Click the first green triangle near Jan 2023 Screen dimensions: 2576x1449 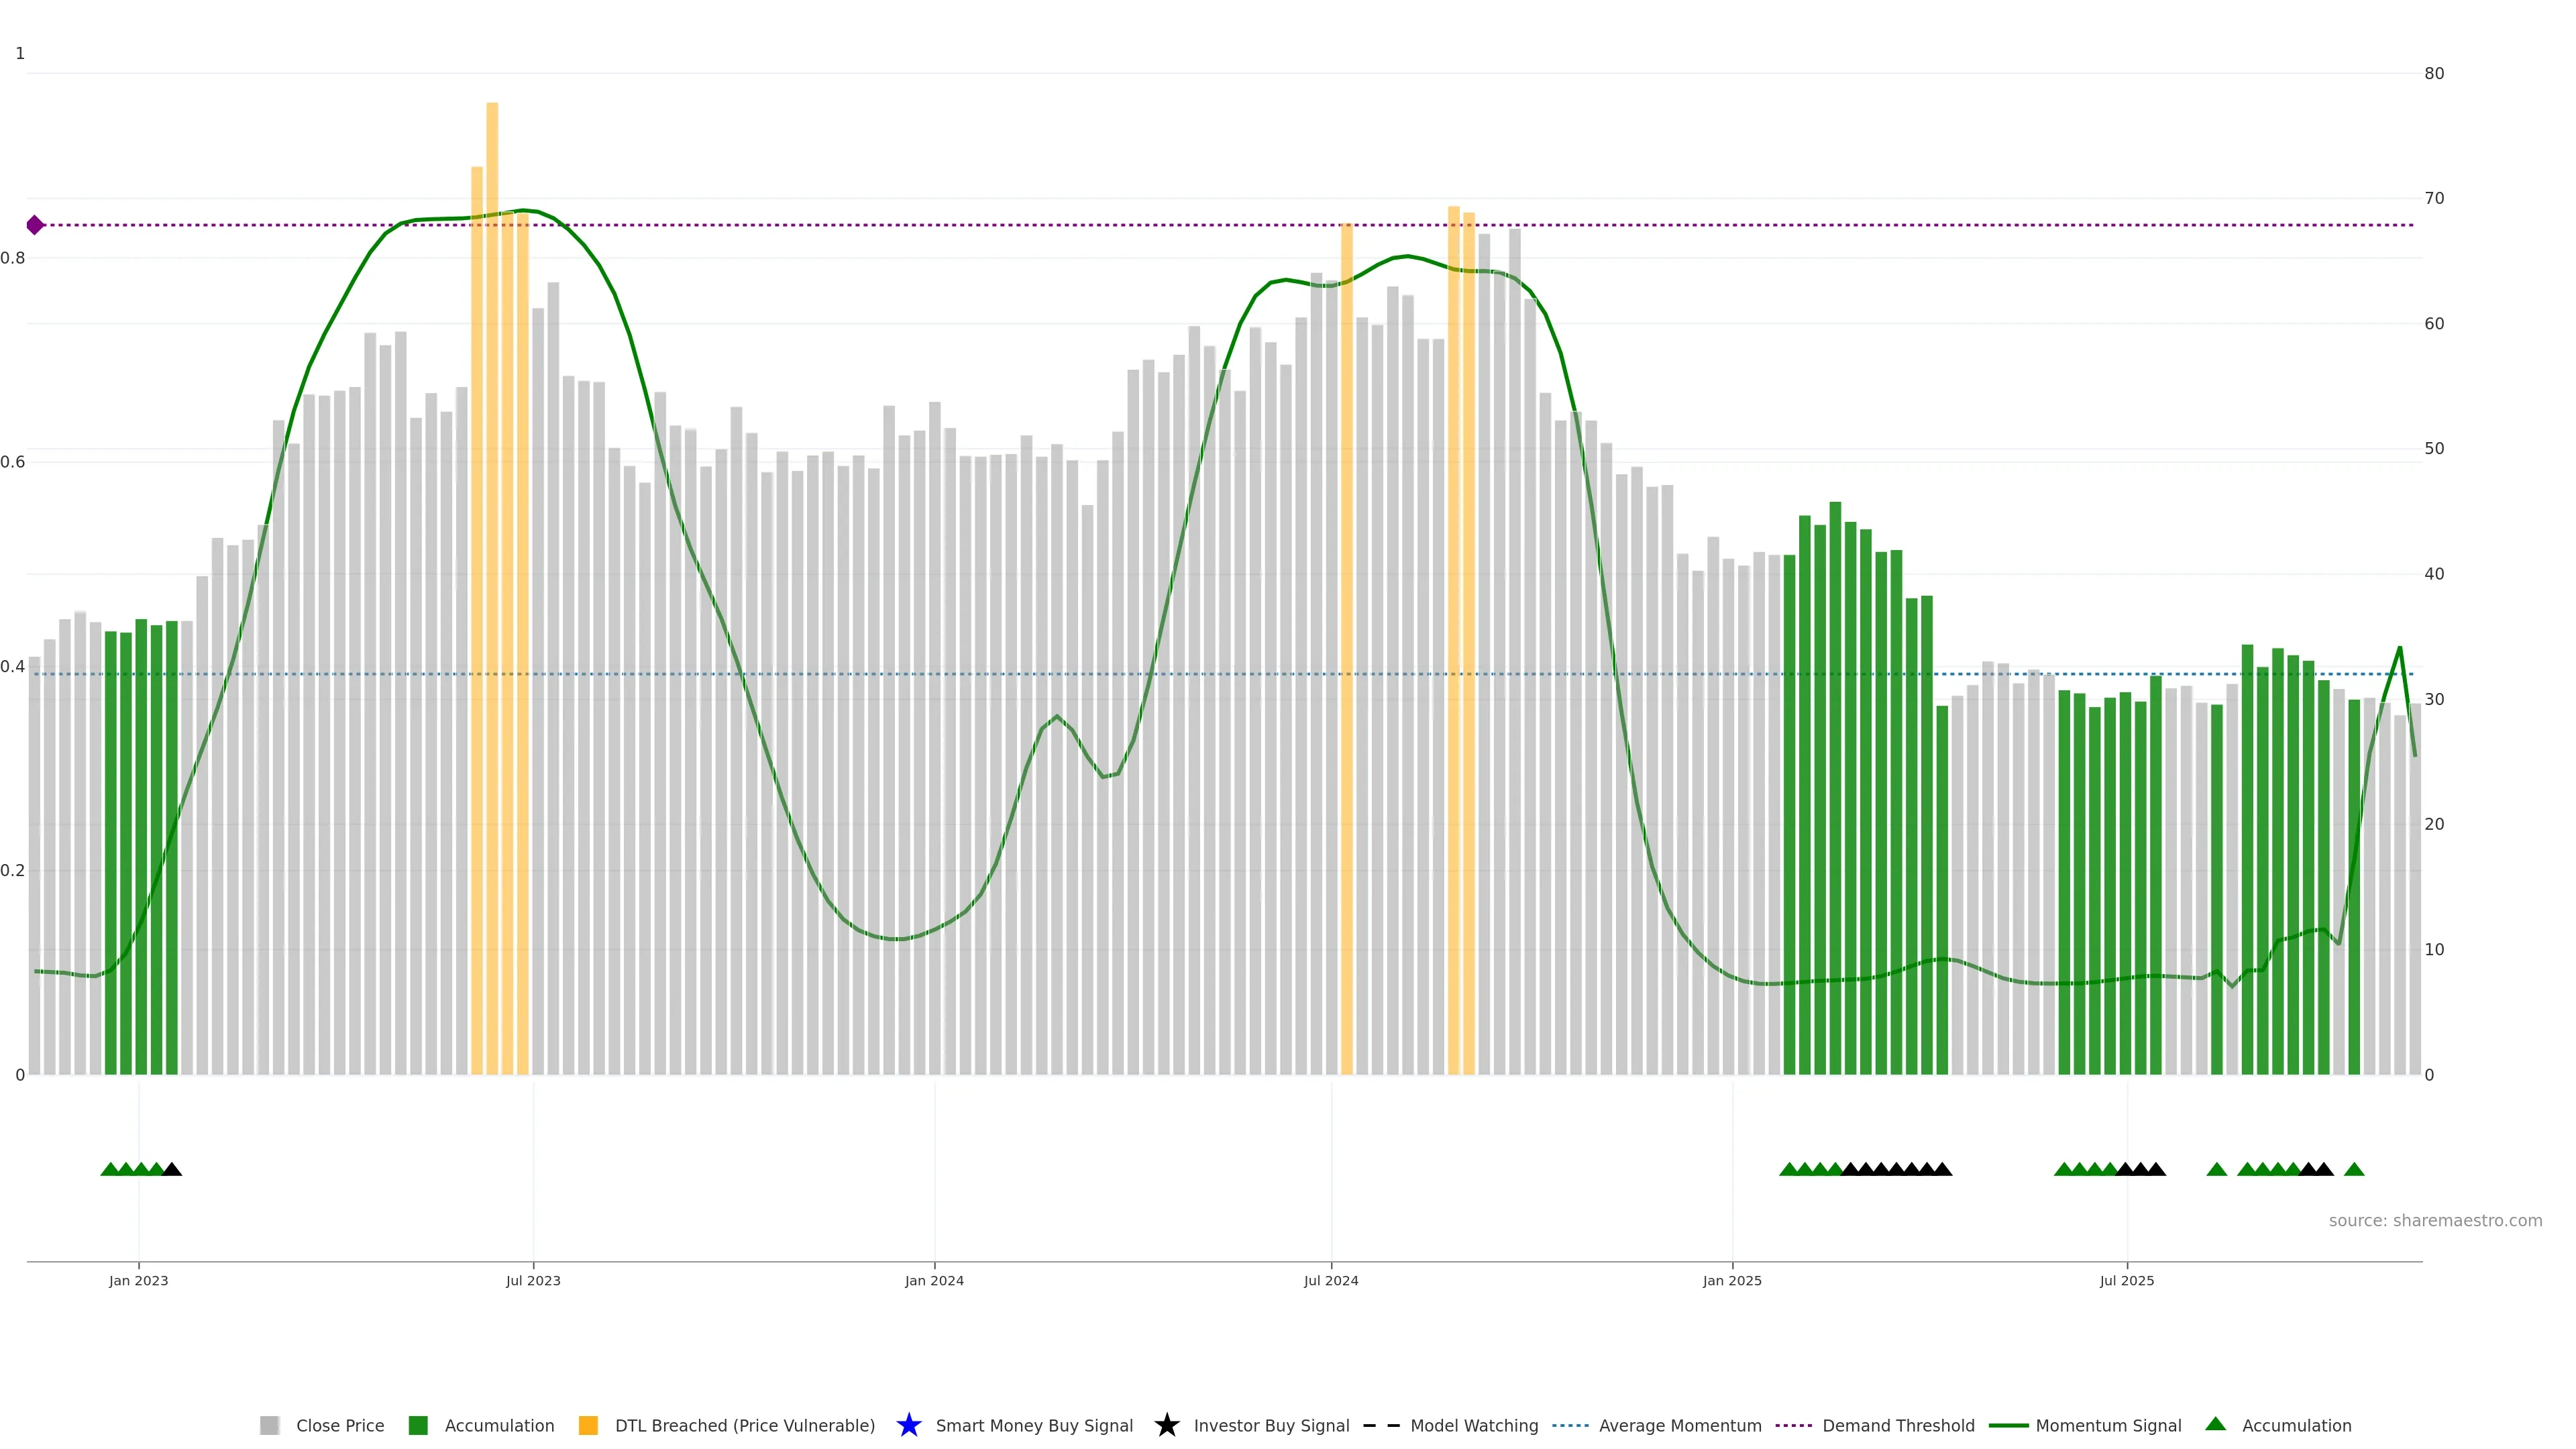110,1169
